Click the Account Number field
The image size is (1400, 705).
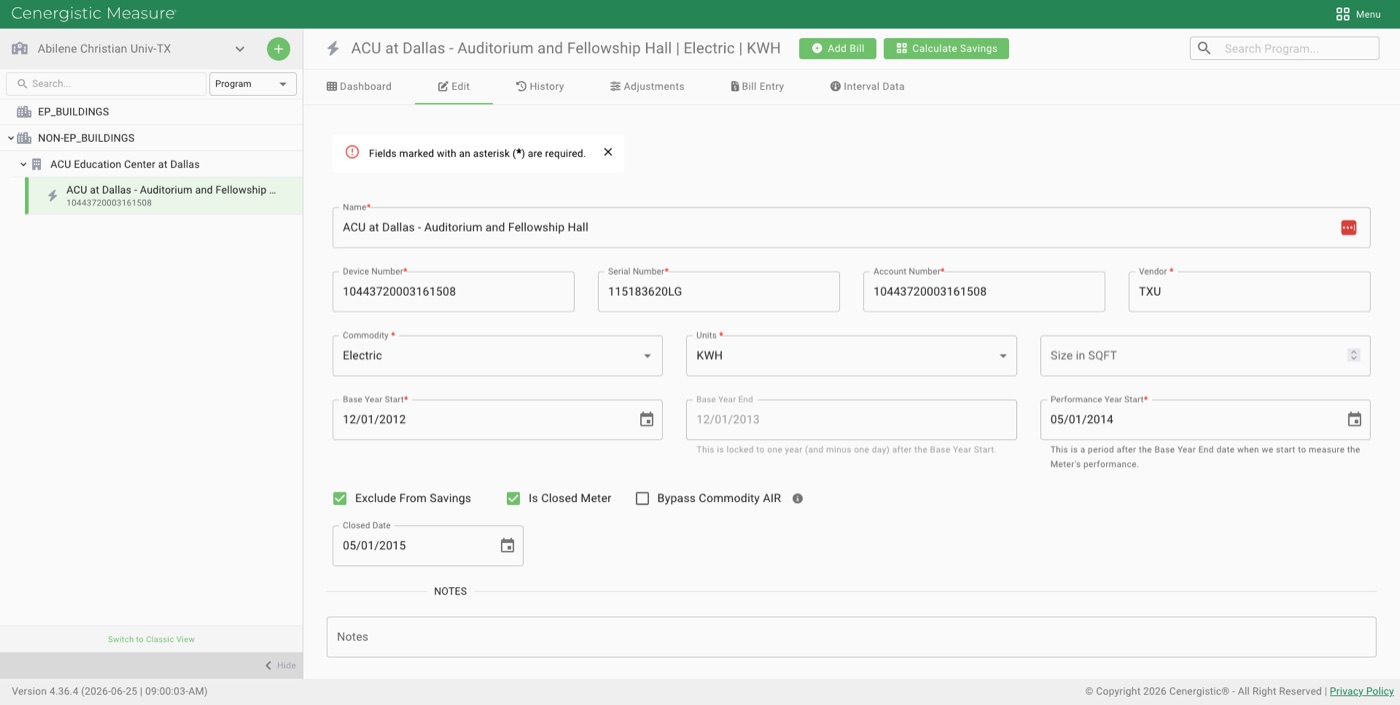pyautogui.click(x=984, y=291)
